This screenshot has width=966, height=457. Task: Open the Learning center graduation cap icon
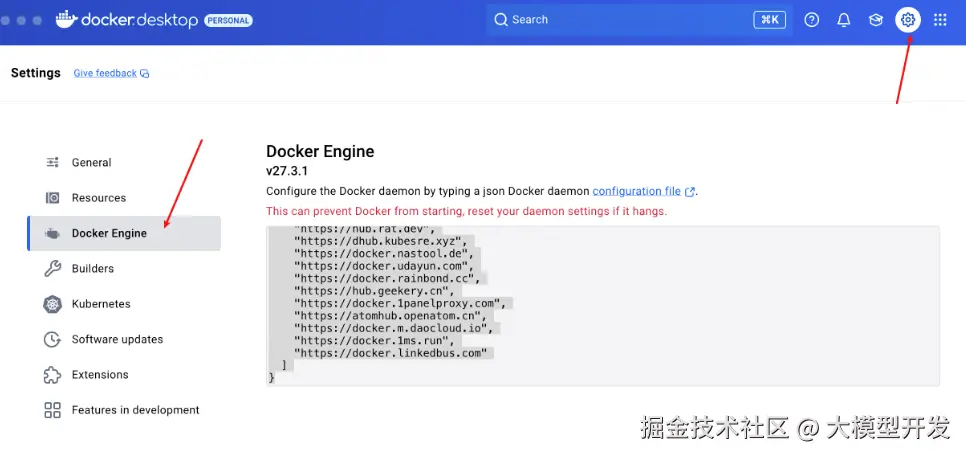coord(875,20)
